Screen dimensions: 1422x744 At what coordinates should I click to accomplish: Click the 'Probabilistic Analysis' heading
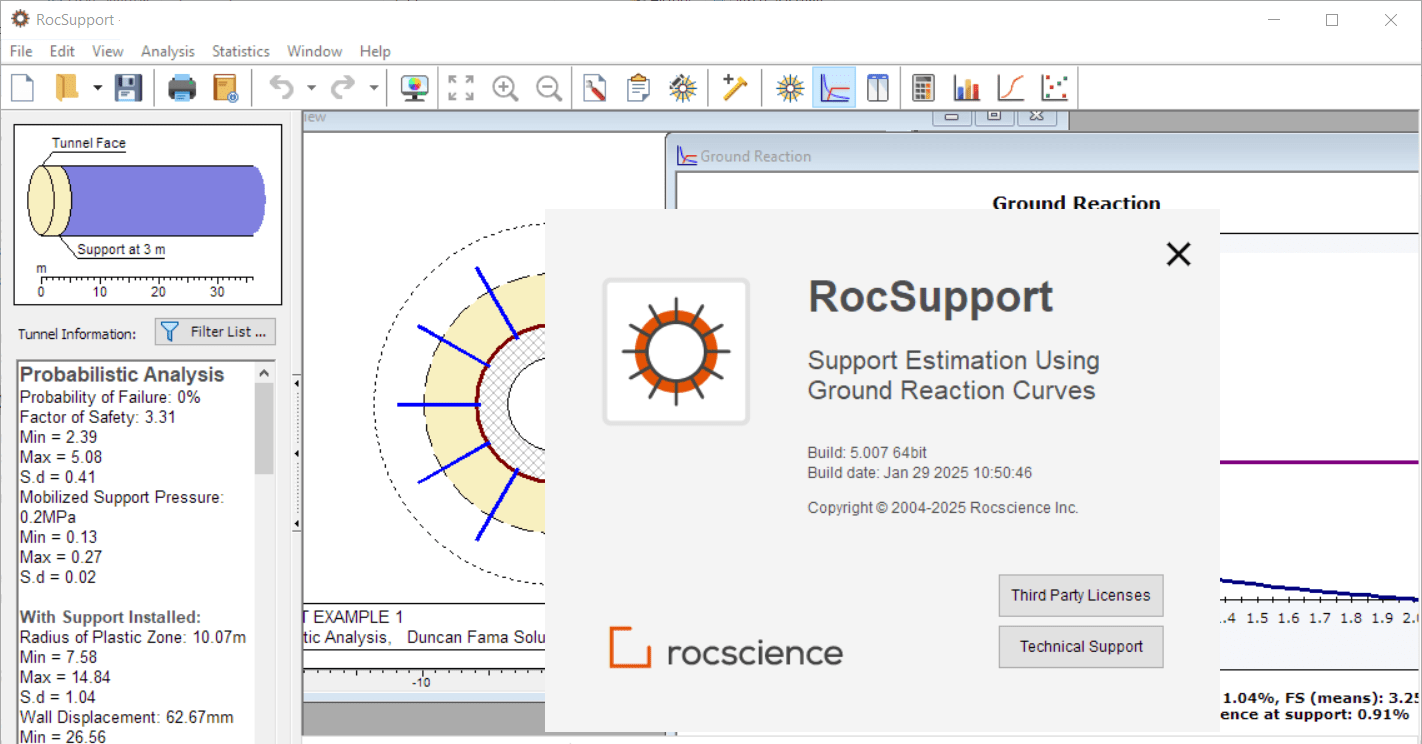[122, 375]
